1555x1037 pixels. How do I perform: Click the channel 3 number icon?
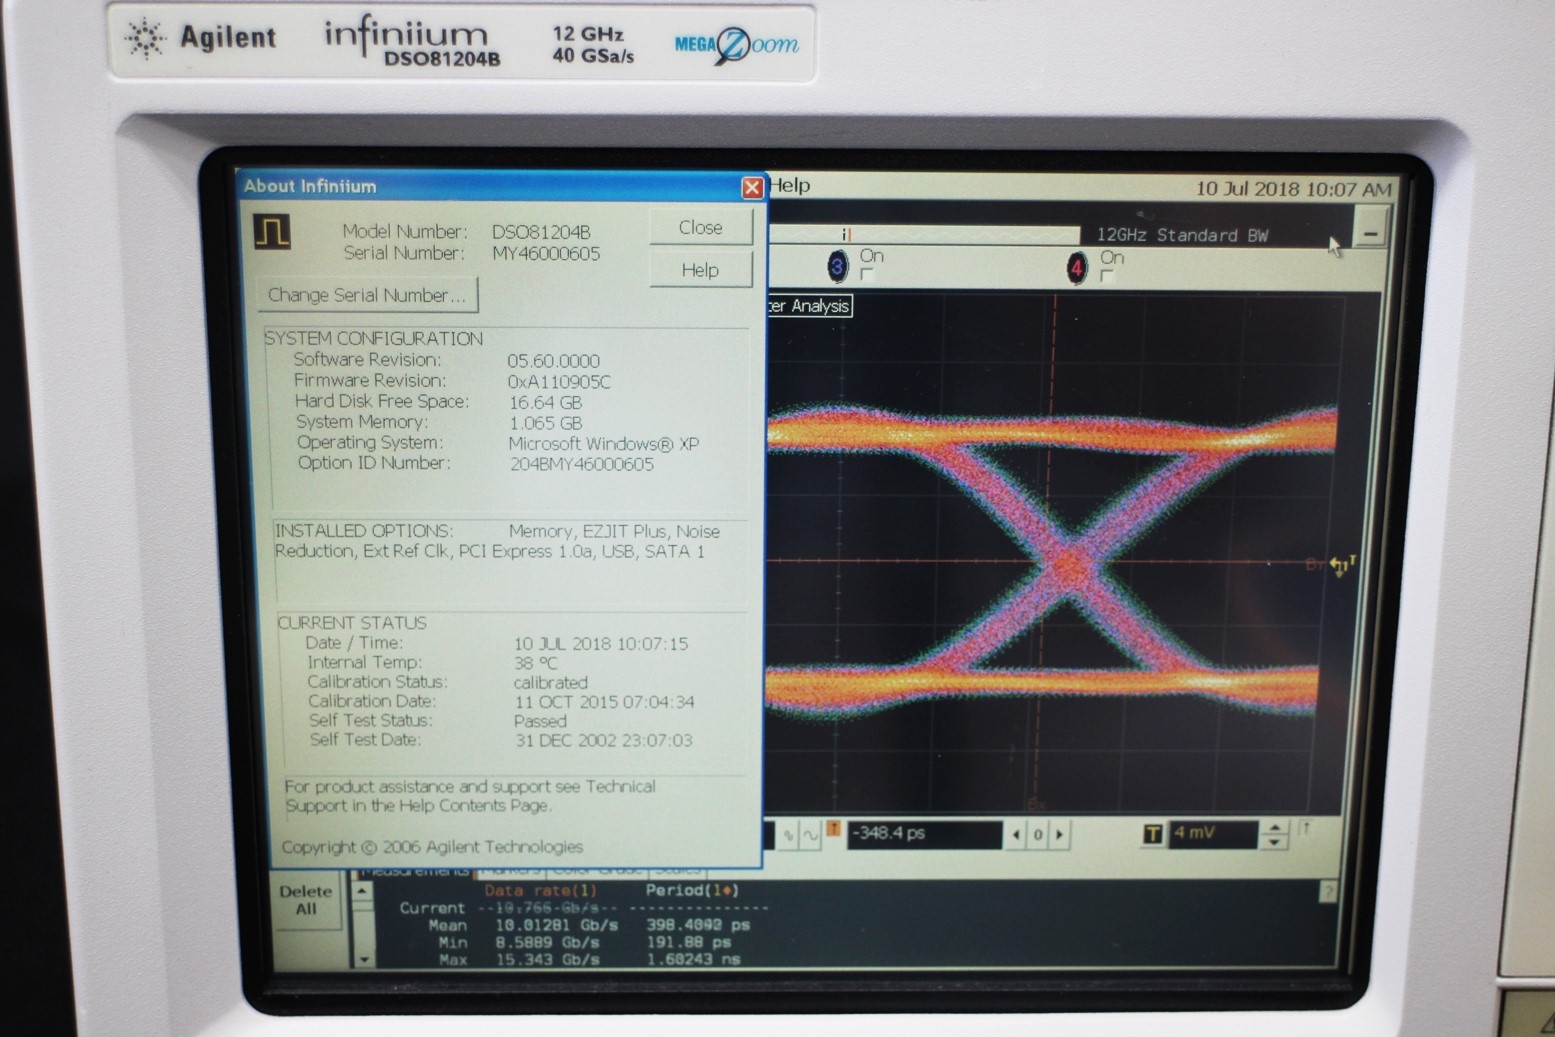click(837, 267)
